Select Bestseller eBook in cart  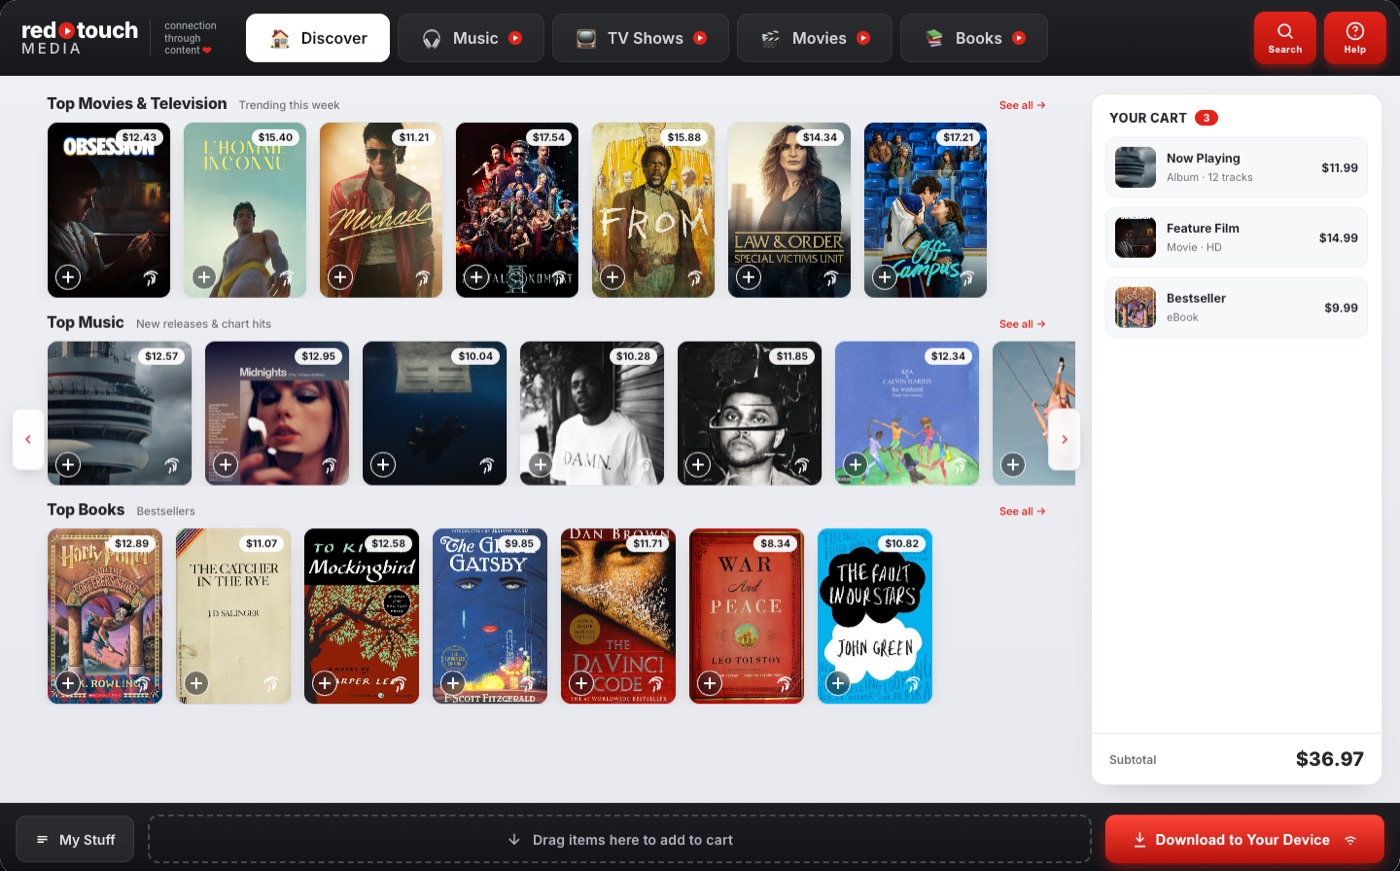pos(1236,307)
